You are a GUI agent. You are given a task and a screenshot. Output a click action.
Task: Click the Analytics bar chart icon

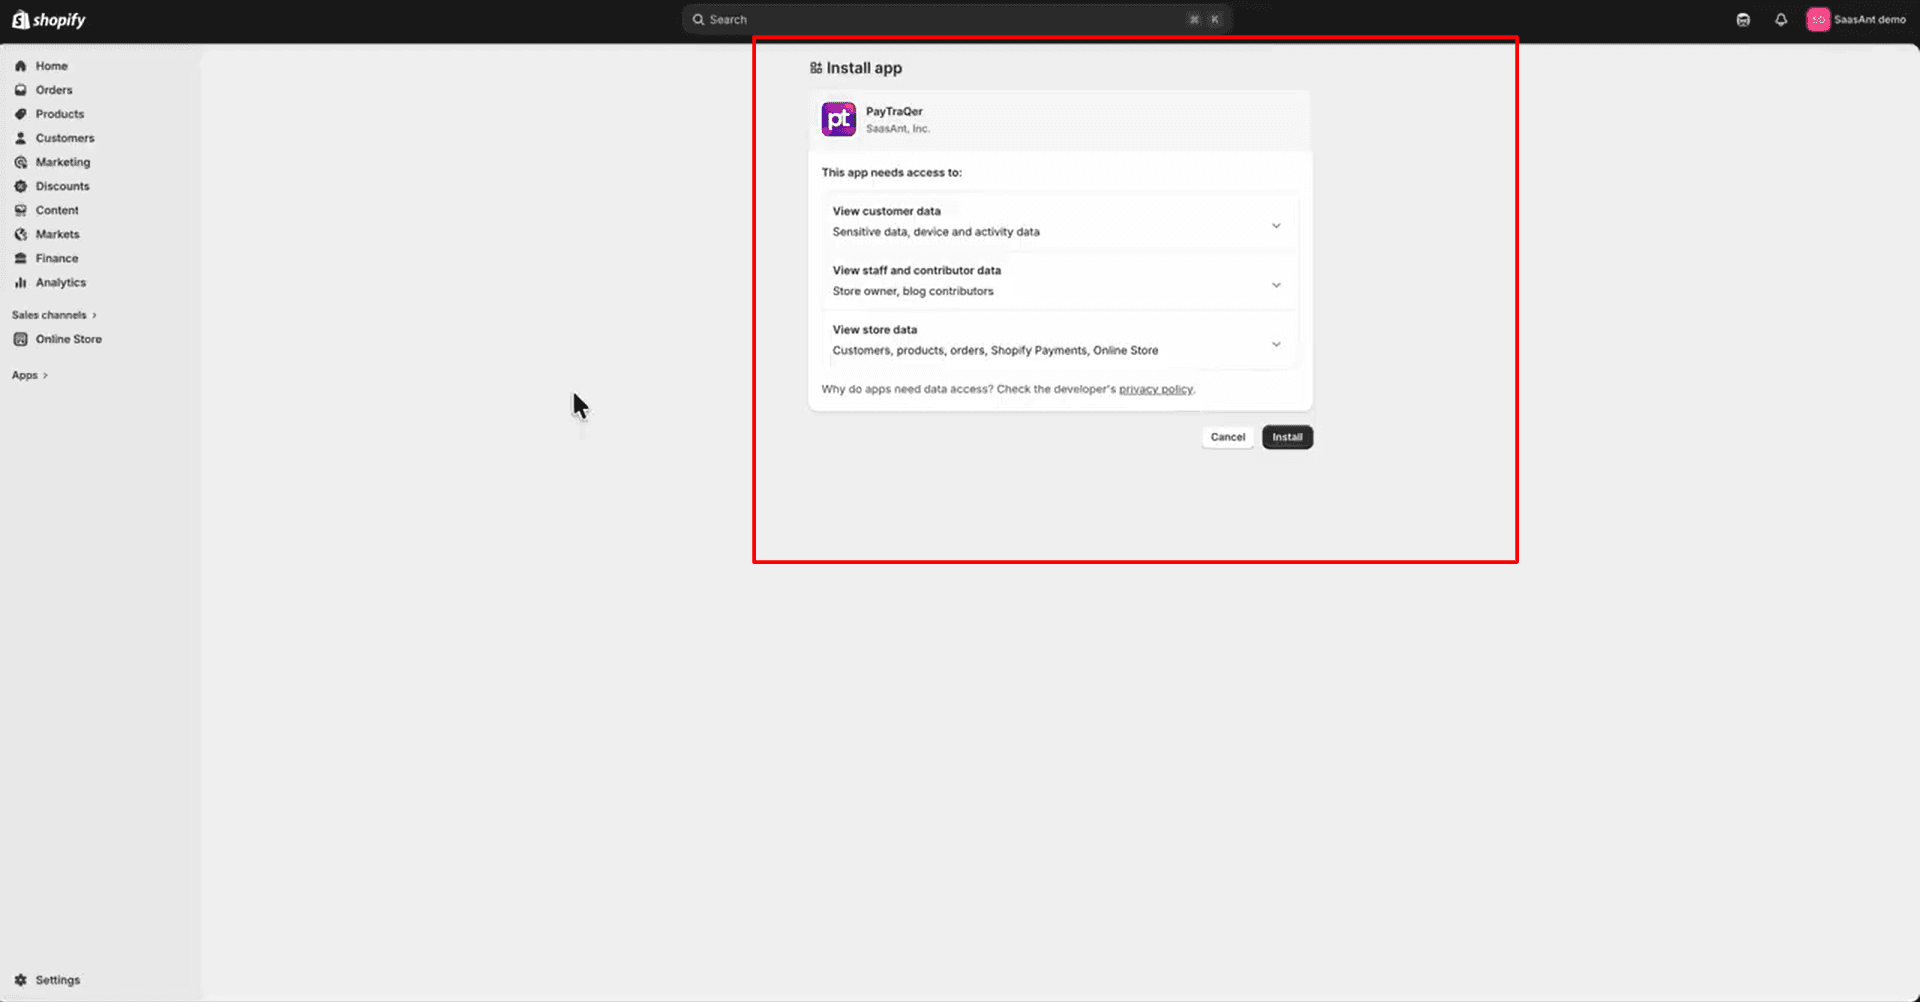[x=20, y=282]
